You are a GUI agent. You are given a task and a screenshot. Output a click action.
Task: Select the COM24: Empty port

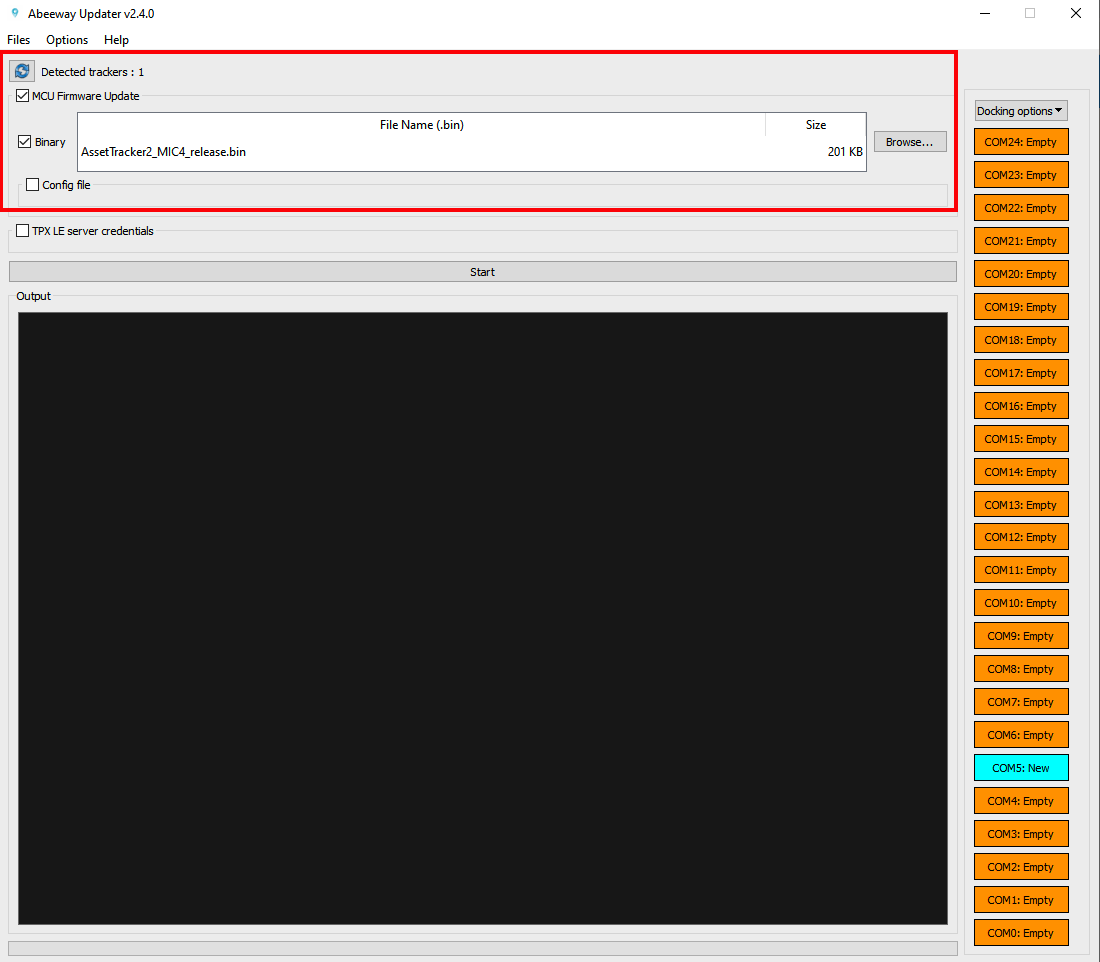click(x=1021, y=142)
